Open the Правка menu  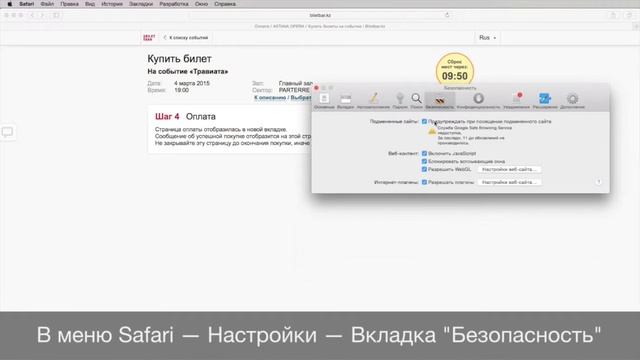pyautogui.click(x=69, y=4)
